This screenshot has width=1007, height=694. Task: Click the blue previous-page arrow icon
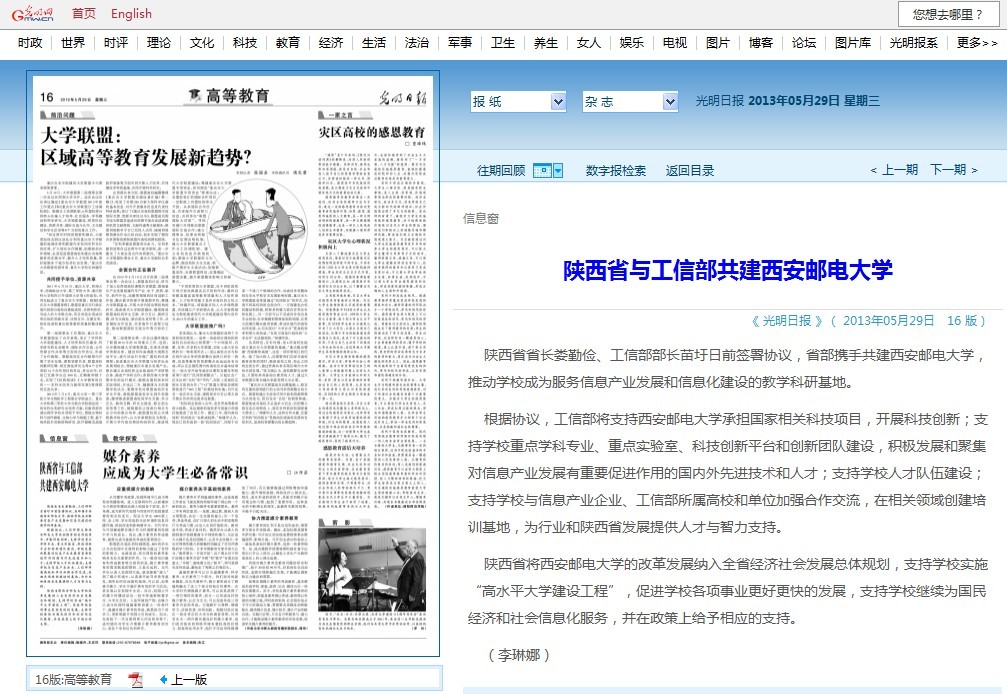click(x=163, y=680)
